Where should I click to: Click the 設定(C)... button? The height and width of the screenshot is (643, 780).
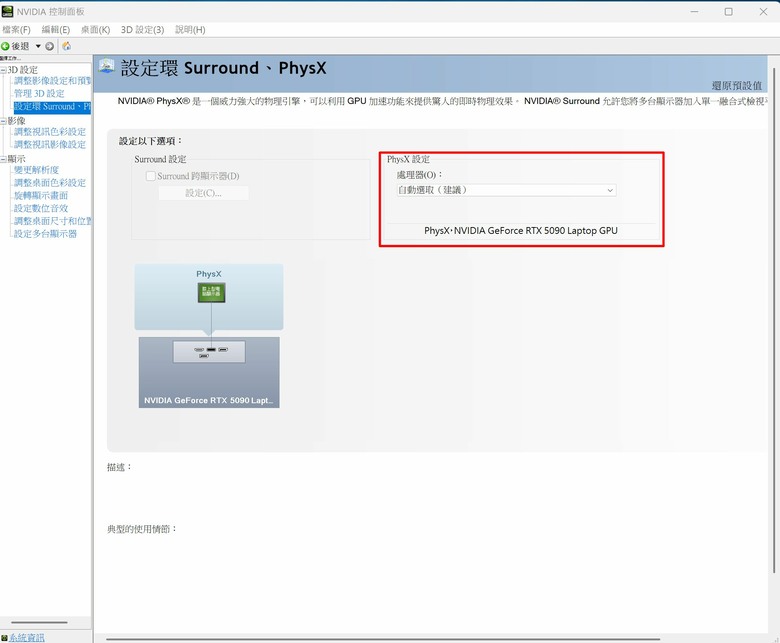tap(203, 193)
